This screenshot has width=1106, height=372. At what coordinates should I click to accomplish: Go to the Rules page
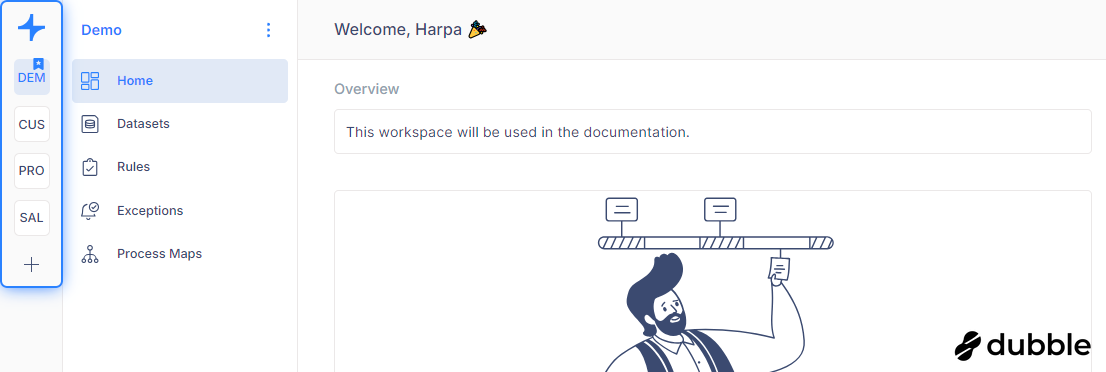180,167
